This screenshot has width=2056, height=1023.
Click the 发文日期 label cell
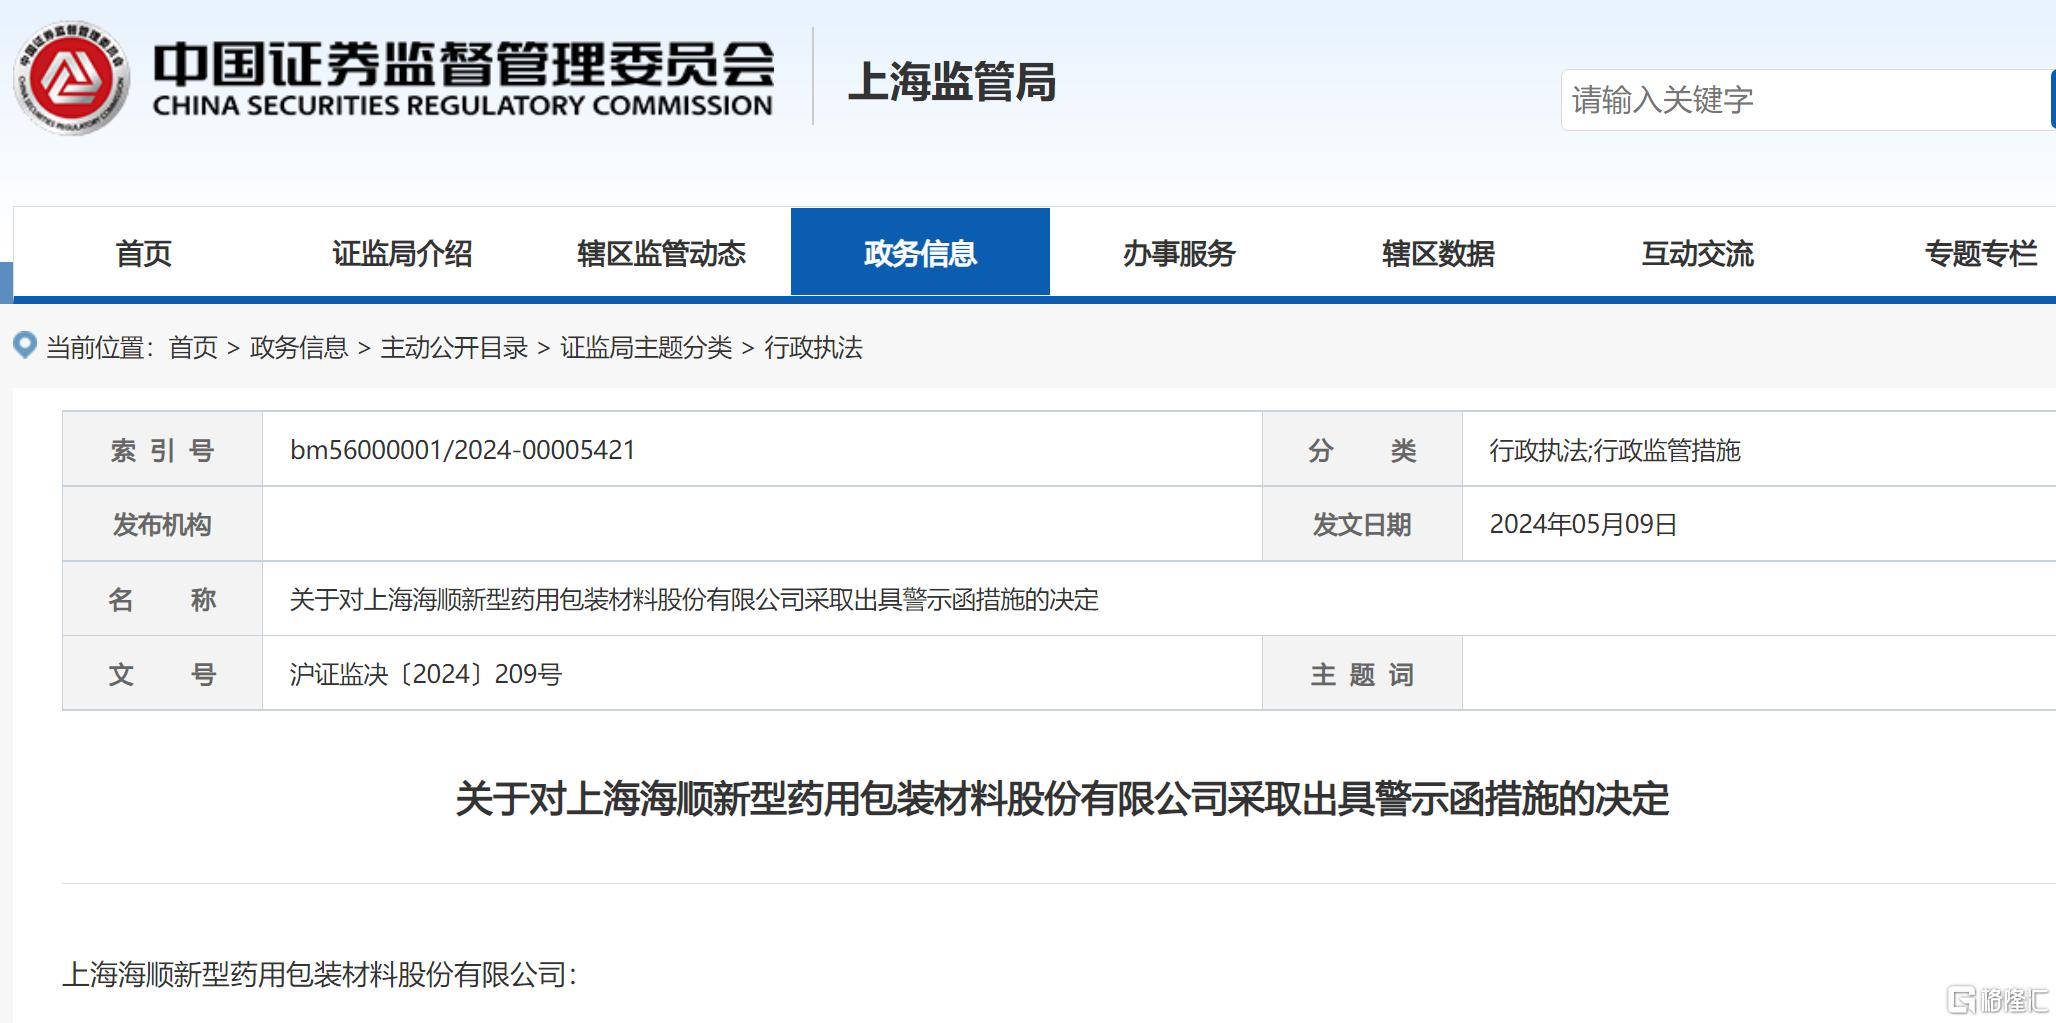pos(1362,524)
